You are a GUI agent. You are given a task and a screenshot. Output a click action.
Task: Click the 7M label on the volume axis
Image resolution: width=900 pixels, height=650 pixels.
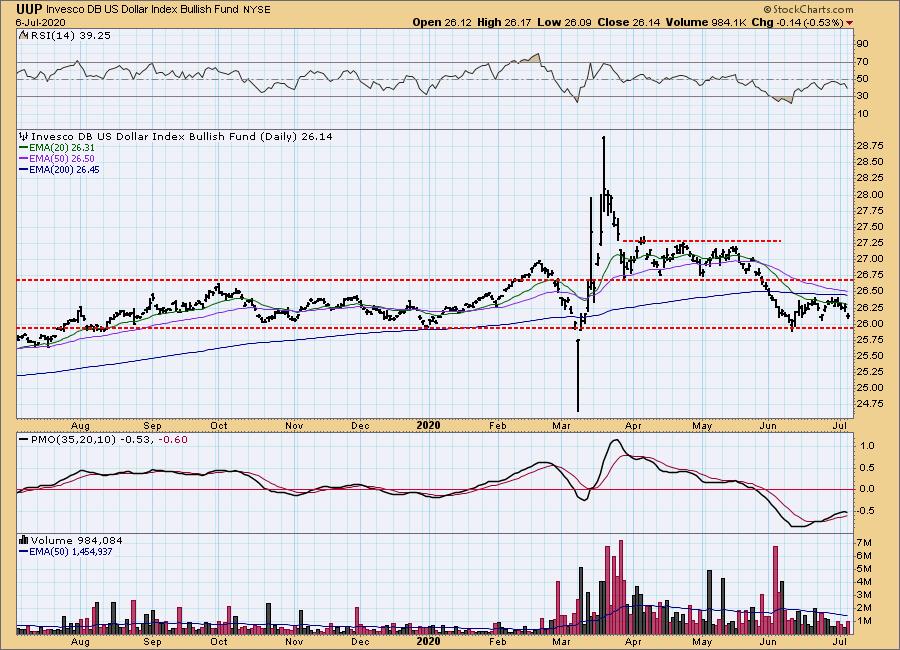(864, 543)
